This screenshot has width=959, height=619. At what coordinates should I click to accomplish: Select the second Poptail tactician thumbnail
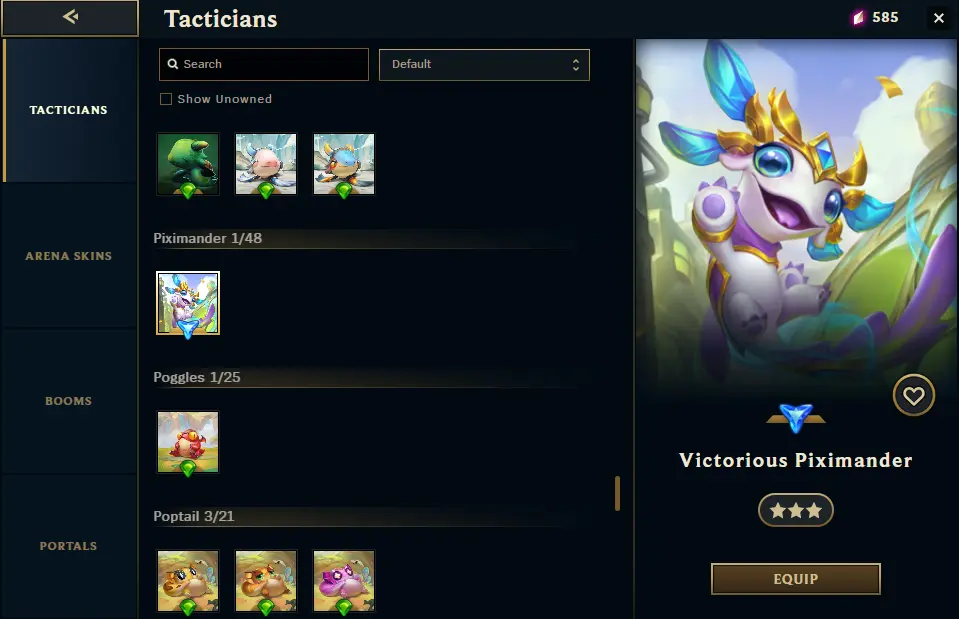tap(266, 581)
